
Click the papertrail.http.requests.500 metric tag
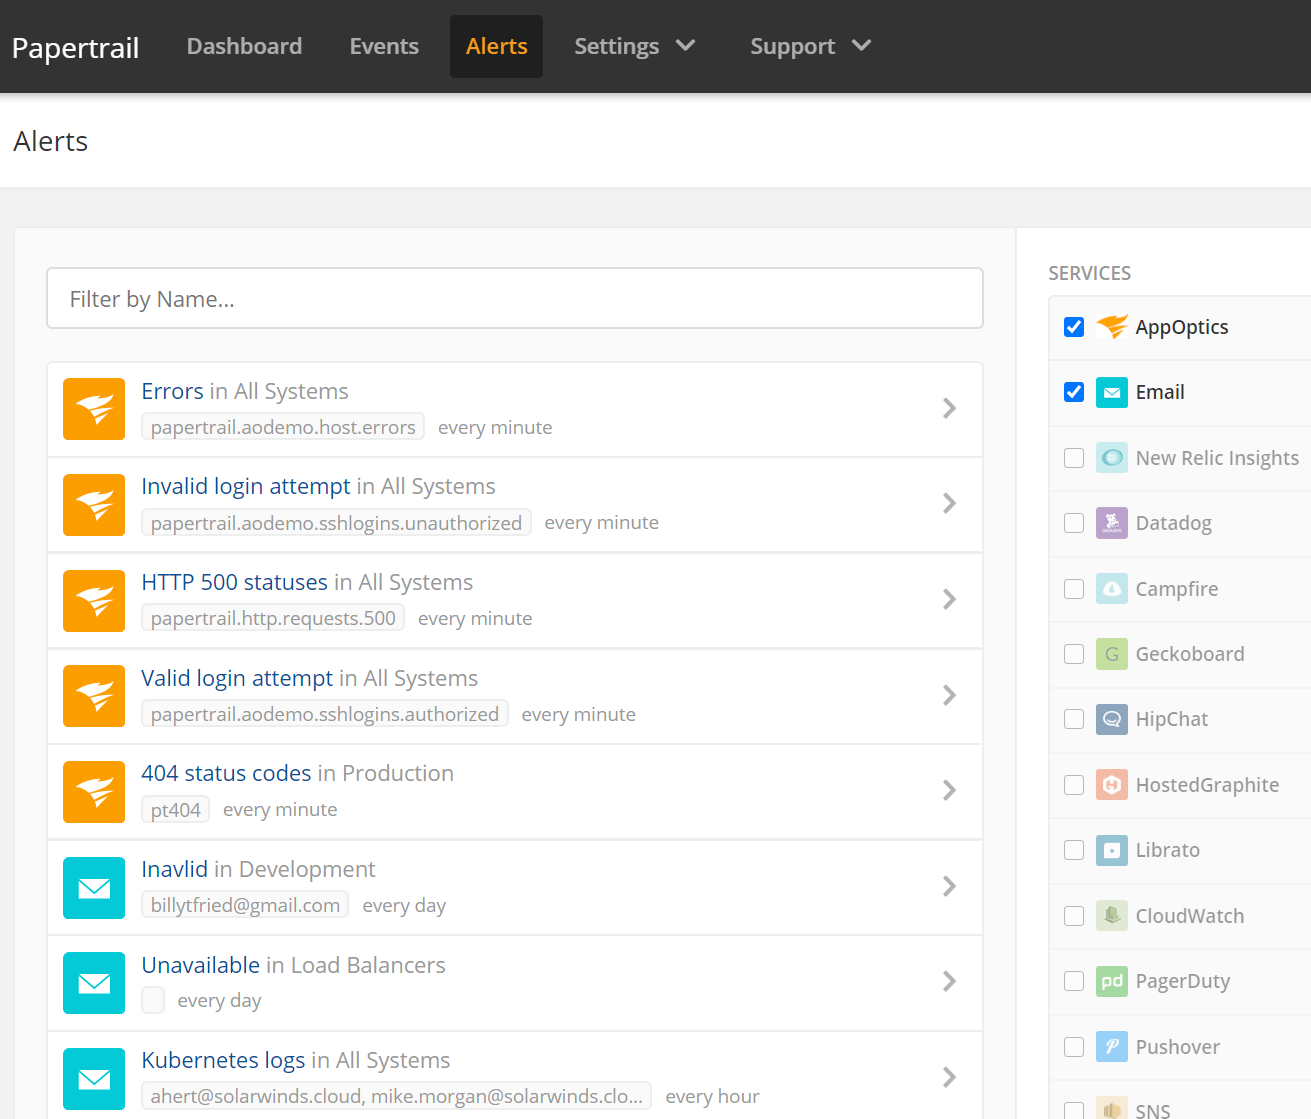click(272, 617)
